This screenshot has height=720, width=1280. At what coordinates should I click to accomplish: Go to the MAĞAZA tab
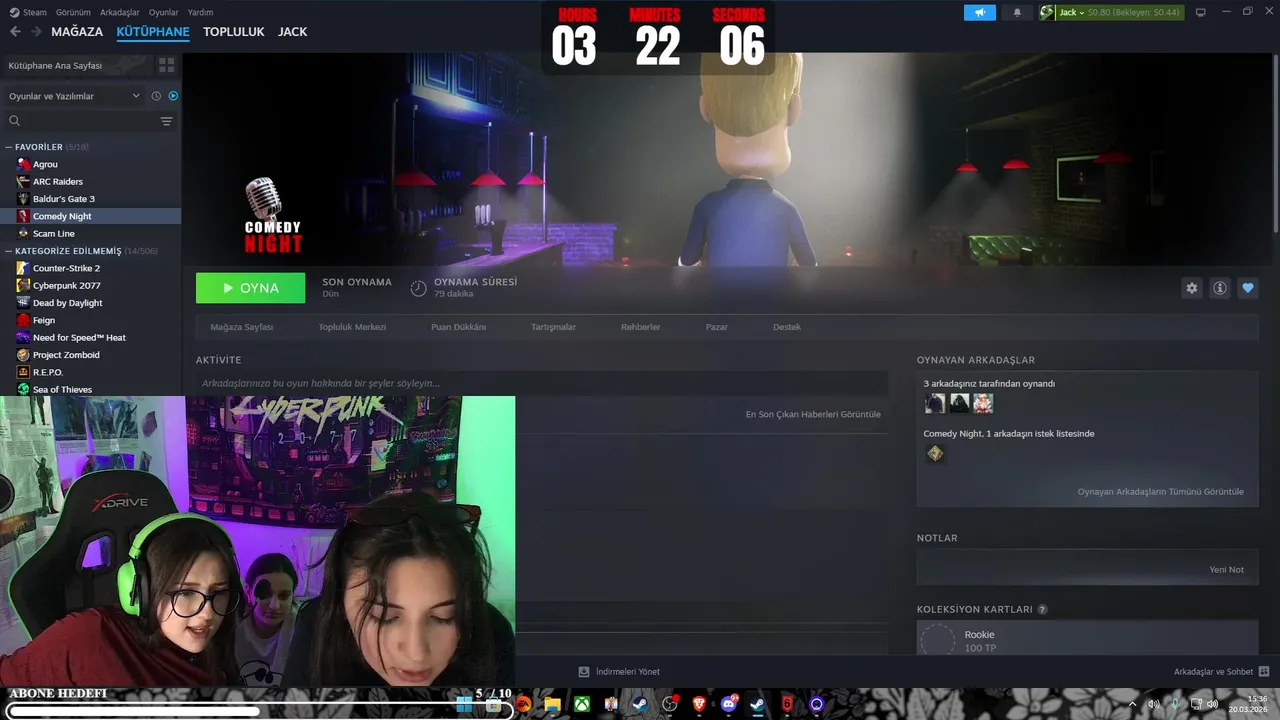pos(77,32)
